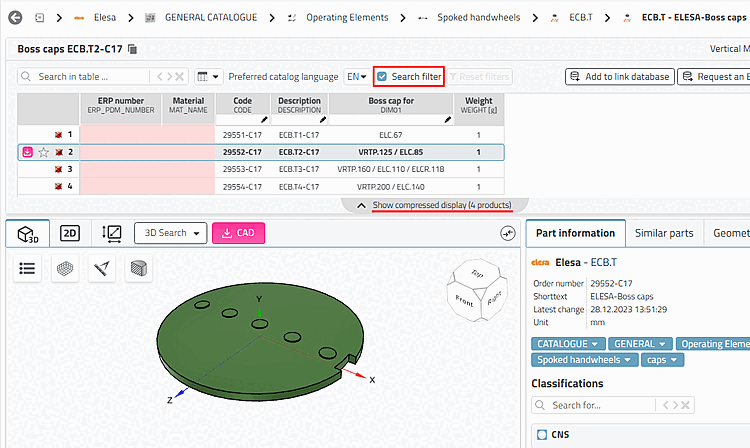The width and height of the screenshot is (750, 448).
Task: Go to previous classification search result
Action: pyautogui.click(x=665, y=405)
